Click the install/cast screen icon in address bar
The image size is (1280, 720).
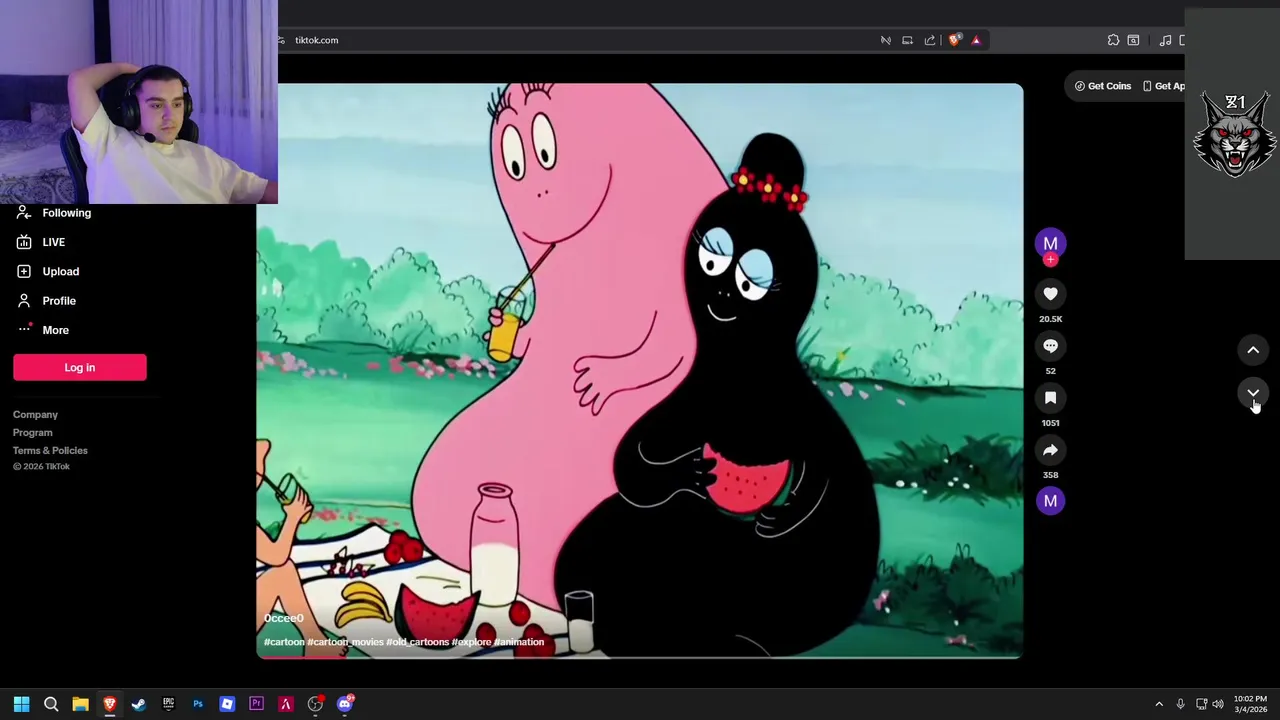tap(907, 40)
